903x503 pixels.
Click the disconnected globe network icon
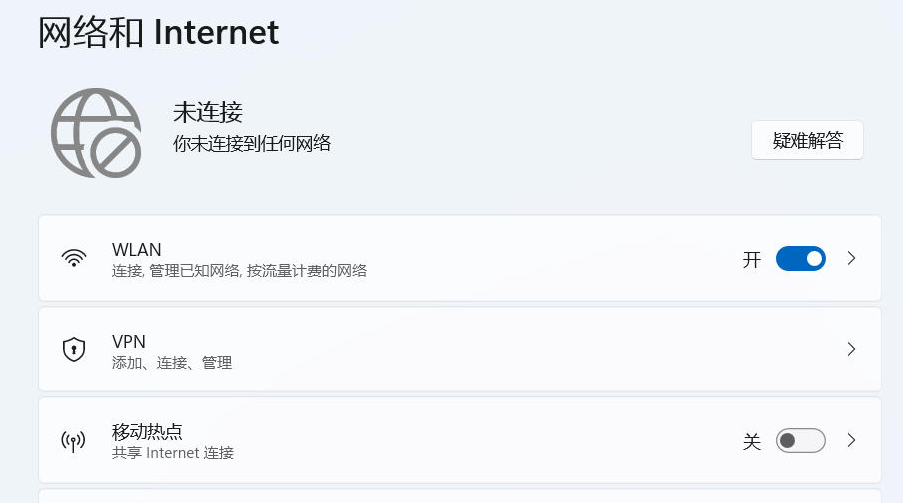(x=96, y=133)
